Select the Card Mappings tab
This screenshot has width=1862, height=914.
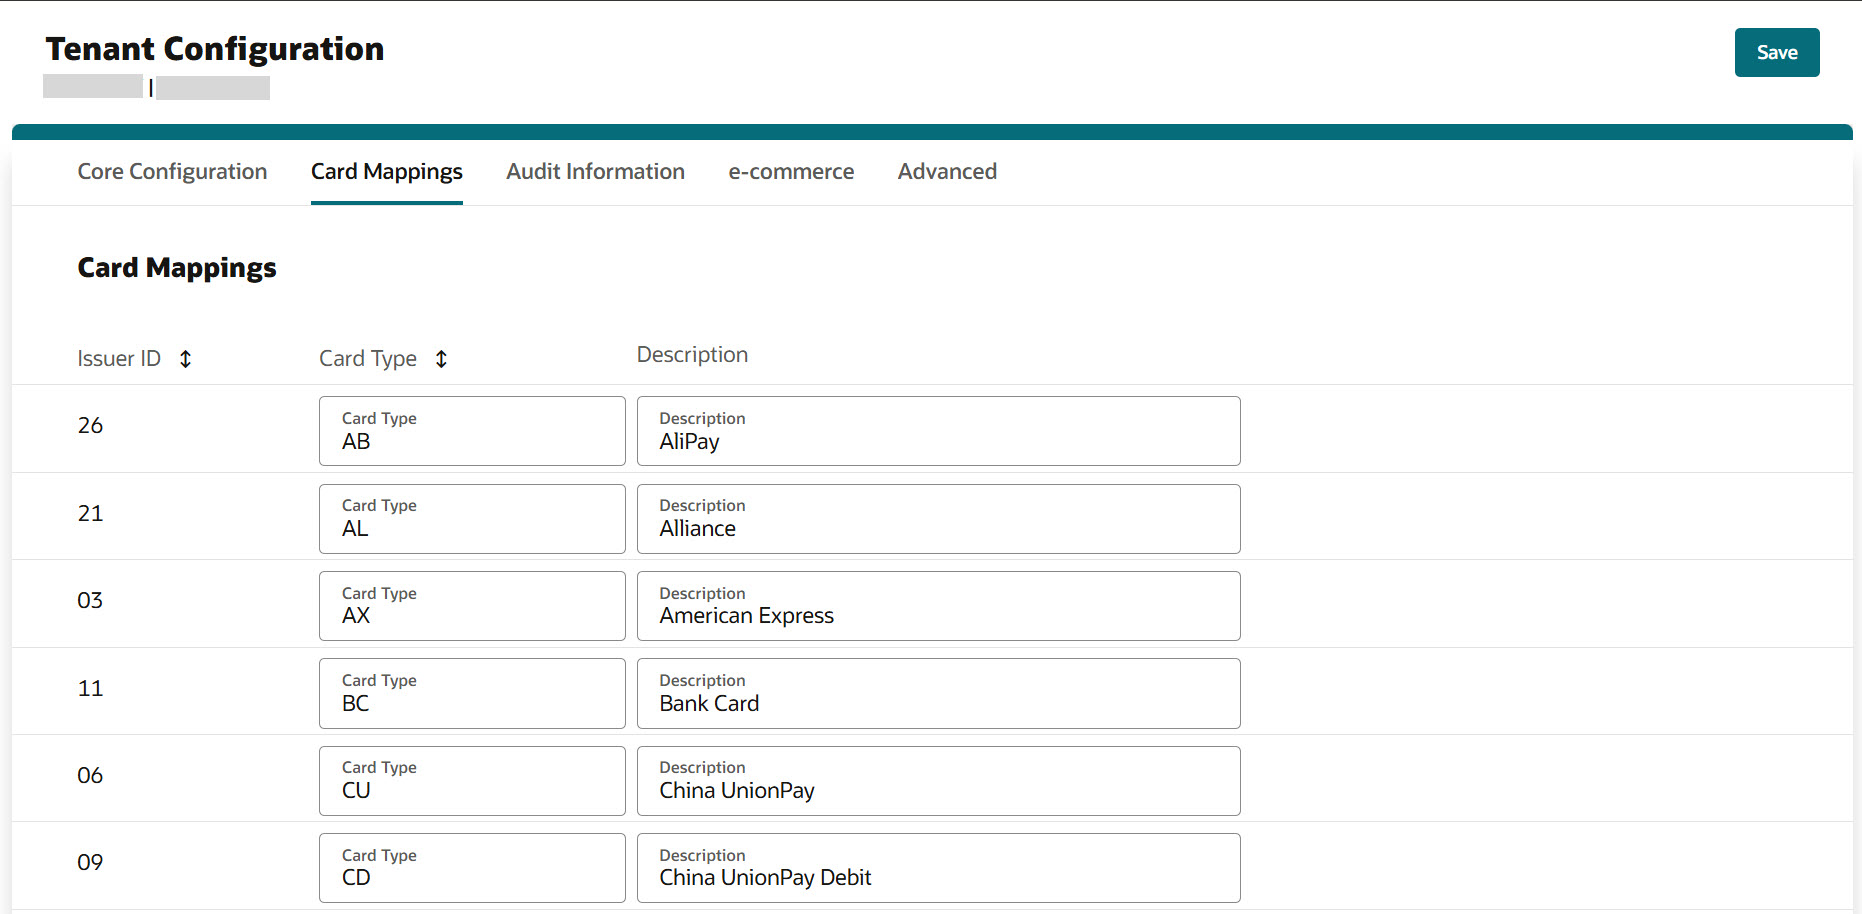click(x=386, y=171)
